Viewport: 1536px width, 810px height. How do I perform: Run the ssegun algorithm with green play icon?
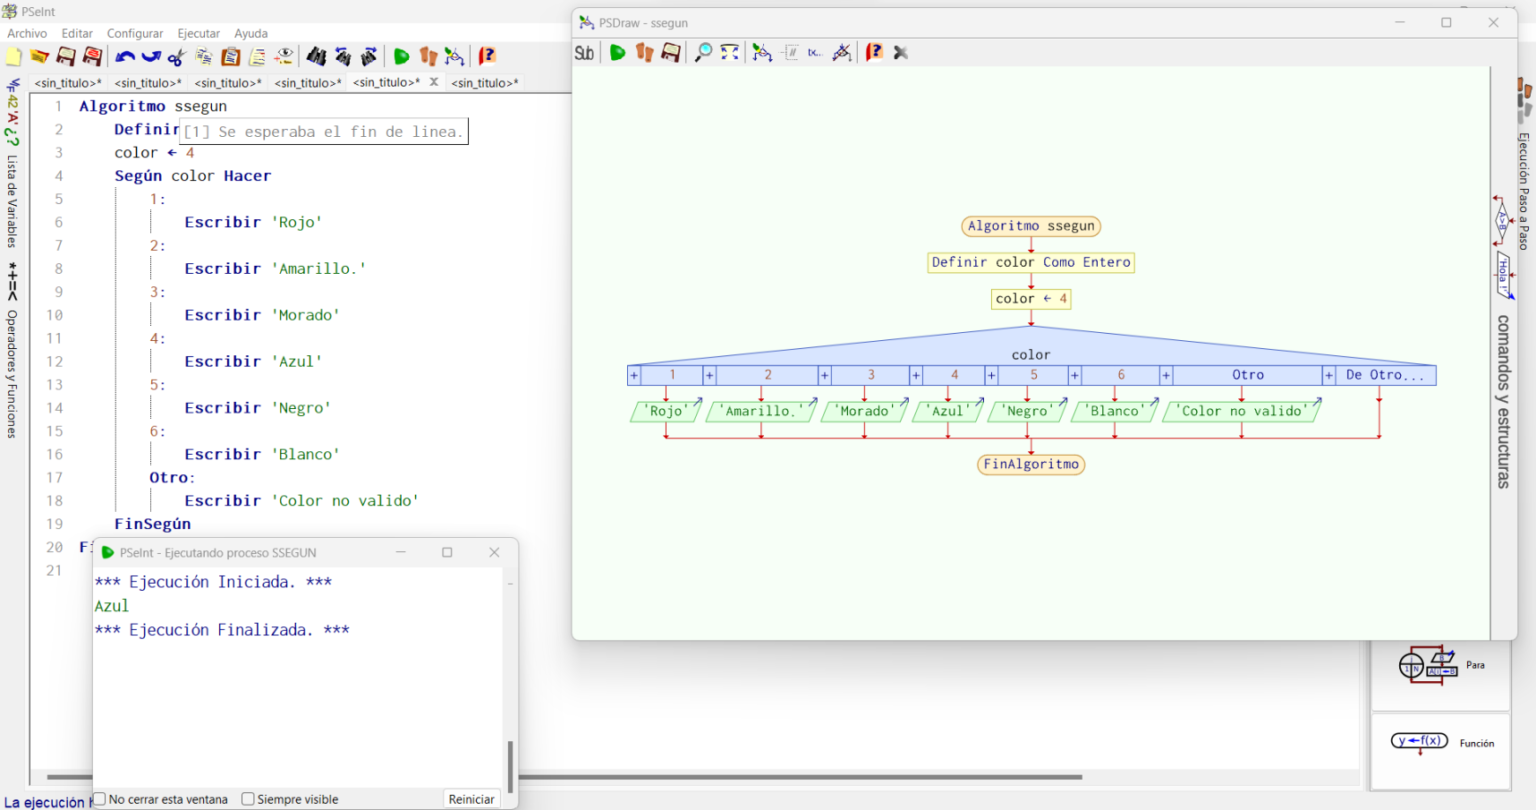point(401,56)
